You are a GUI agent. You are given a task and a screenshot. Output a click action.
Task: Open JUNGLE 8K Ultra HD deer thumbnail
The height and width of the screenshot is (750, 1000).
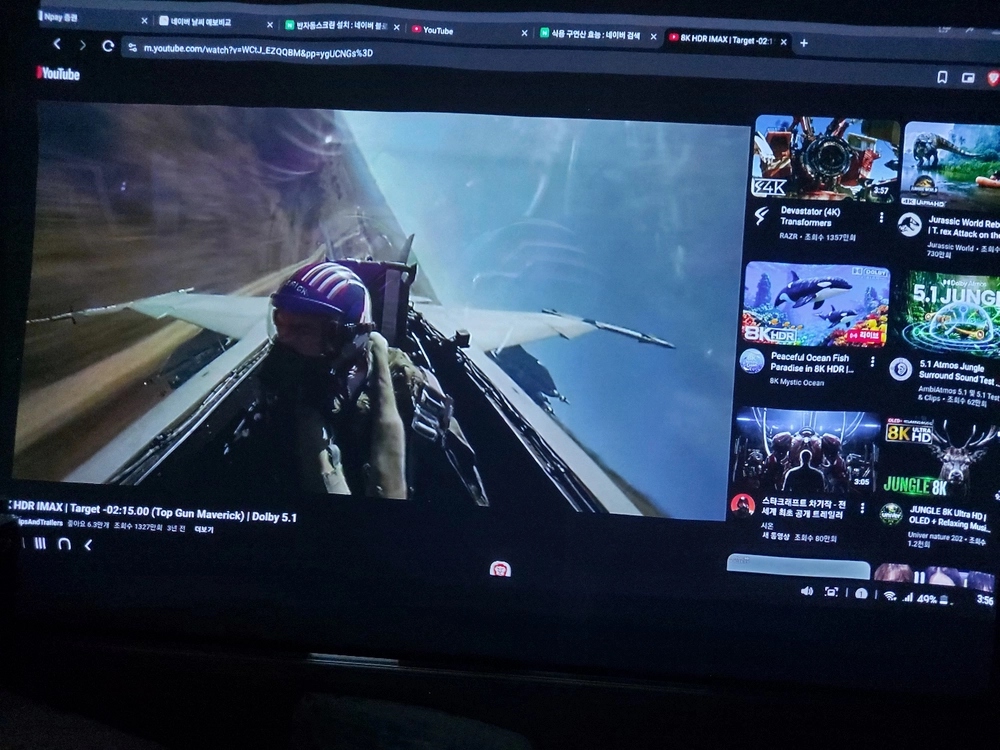coord(941,457)
